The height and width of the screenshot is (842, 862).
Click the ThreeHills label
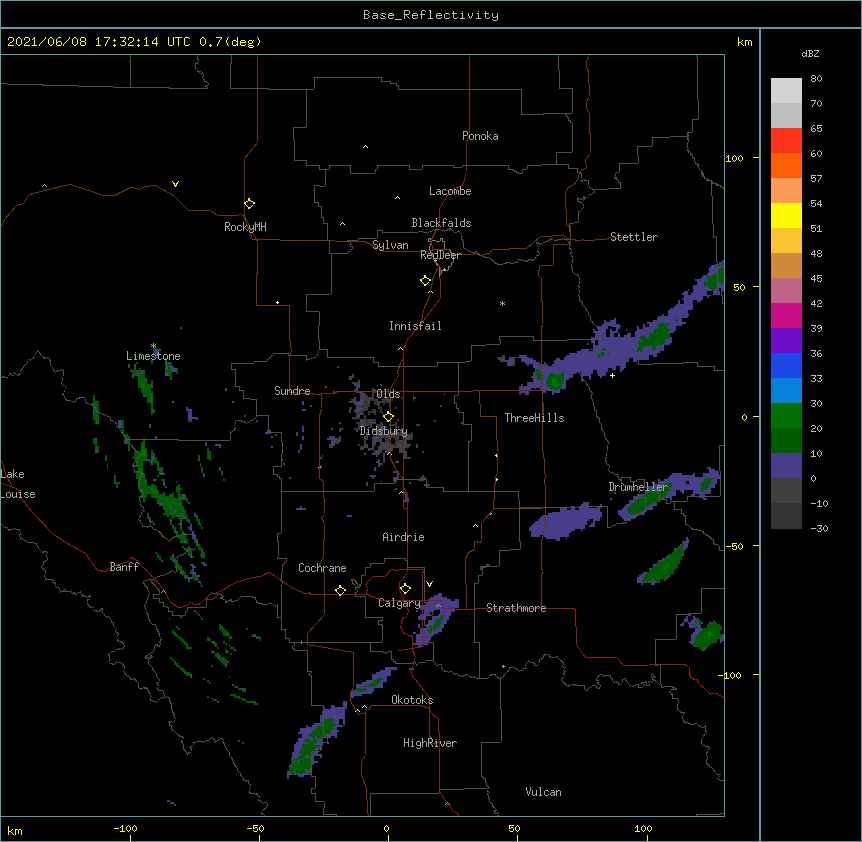point(534,418)
